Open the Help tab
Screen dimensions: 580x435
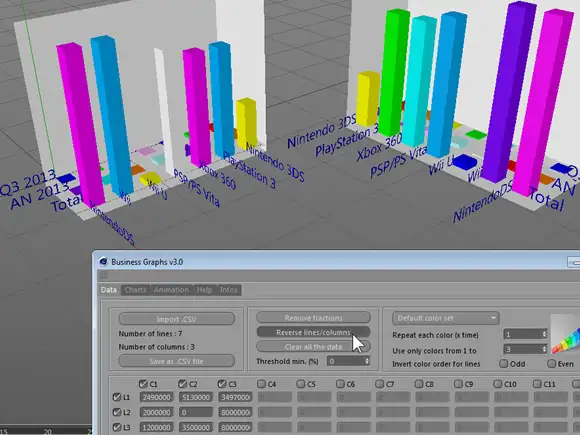tap(204, 290)
